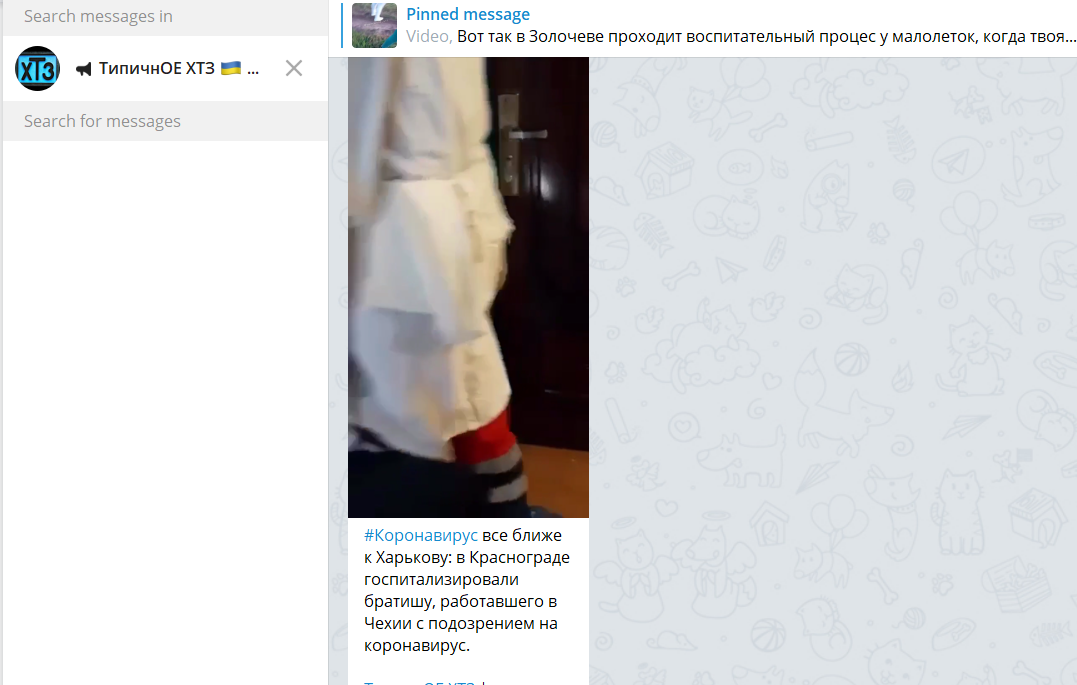
Task: Click the "Pinned message" title
Action: coord(468,14)
